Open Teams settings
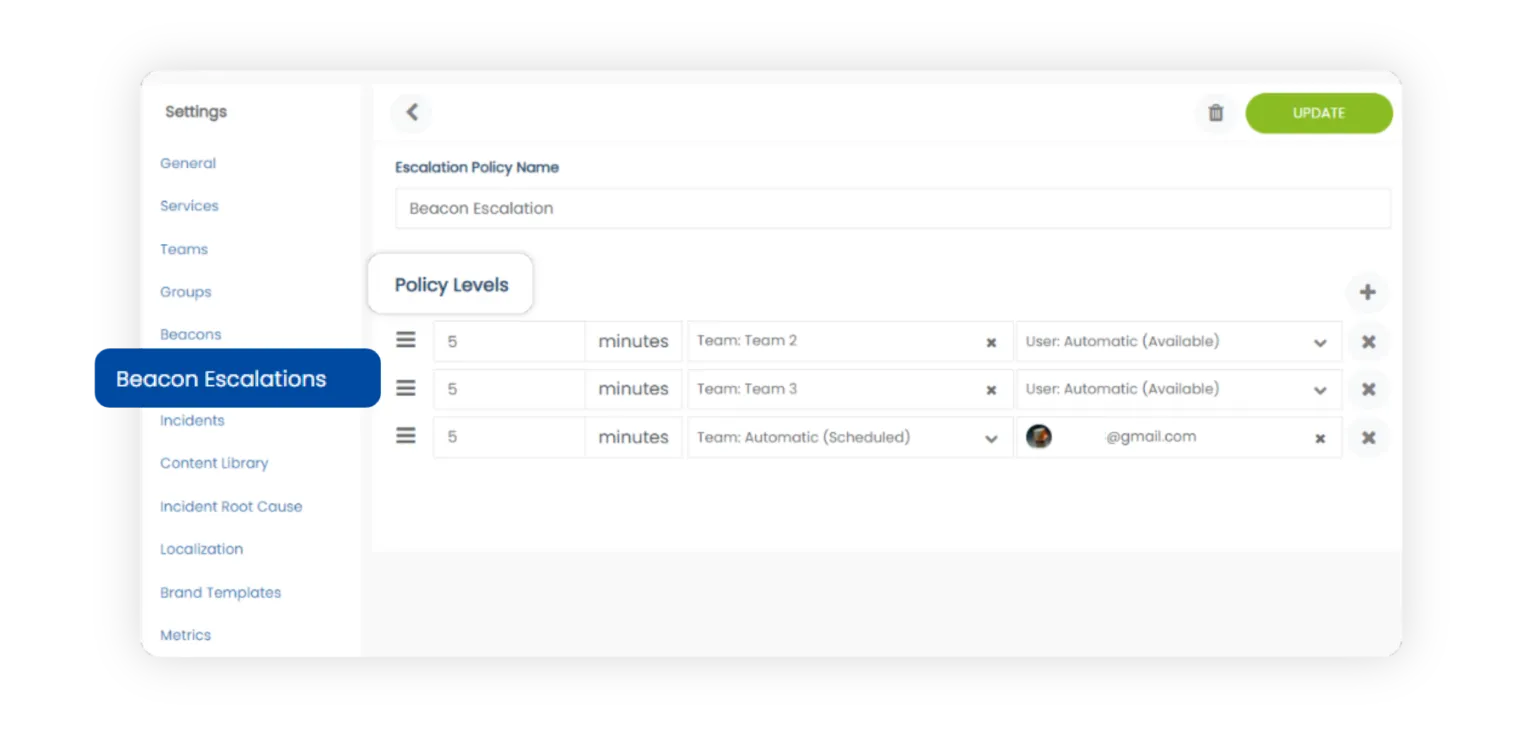 point(184,249)
